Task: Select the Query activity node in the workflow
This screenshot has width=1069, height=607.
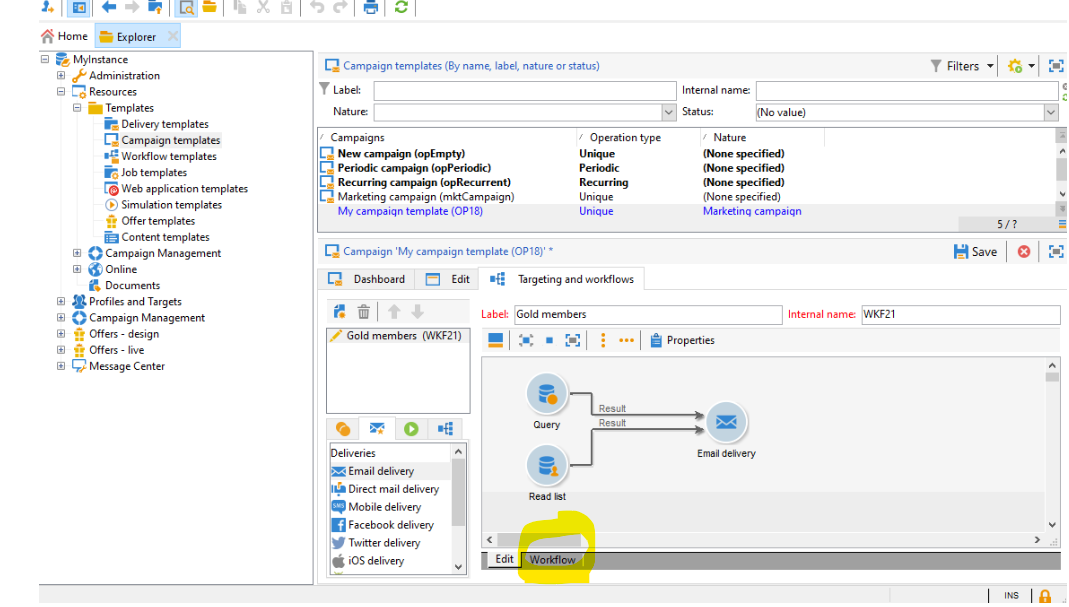Action: pyautogui.click(x=546, y=393)
